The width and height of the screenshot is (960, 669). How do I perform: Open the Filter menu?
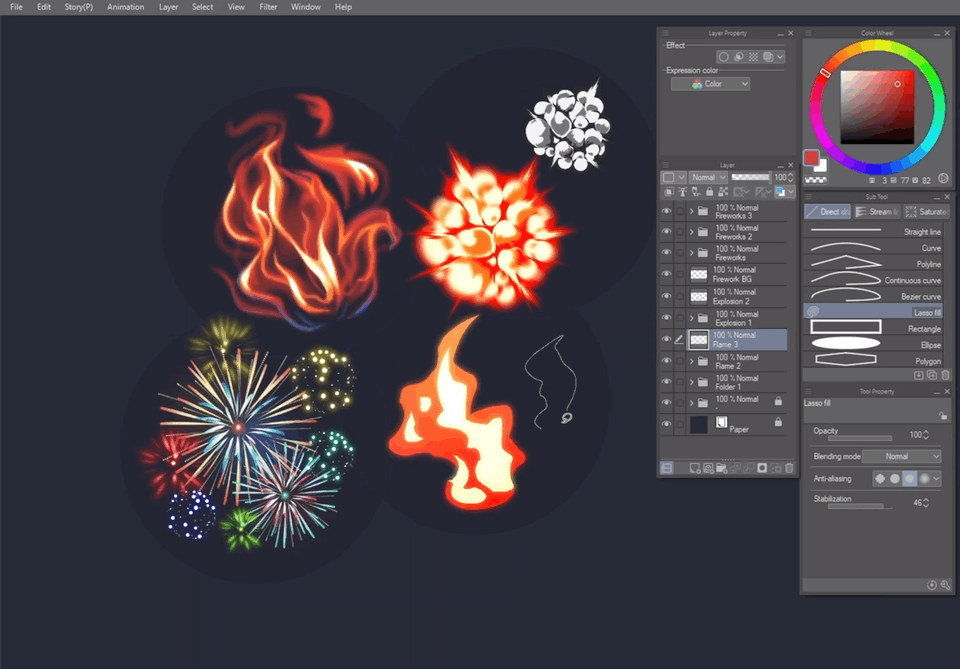click(268, 7)
